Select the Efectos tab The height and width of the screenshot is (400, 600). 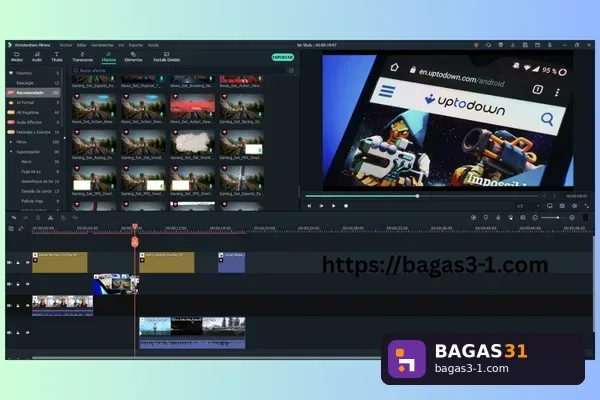(x=109, y=57)
